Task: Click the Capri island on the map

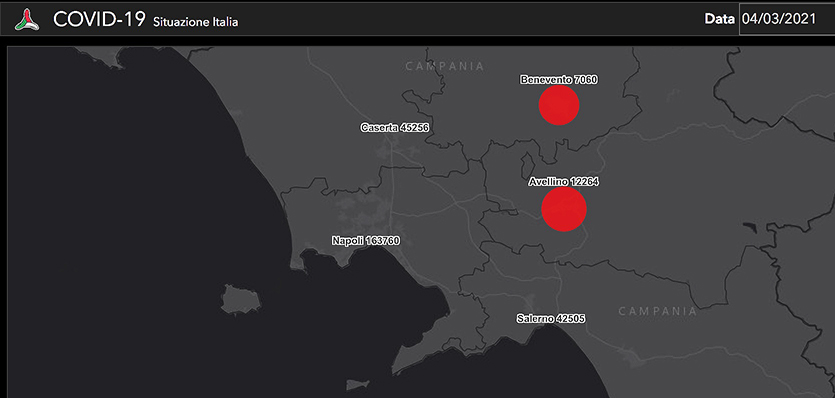Action: click(359, 384)
